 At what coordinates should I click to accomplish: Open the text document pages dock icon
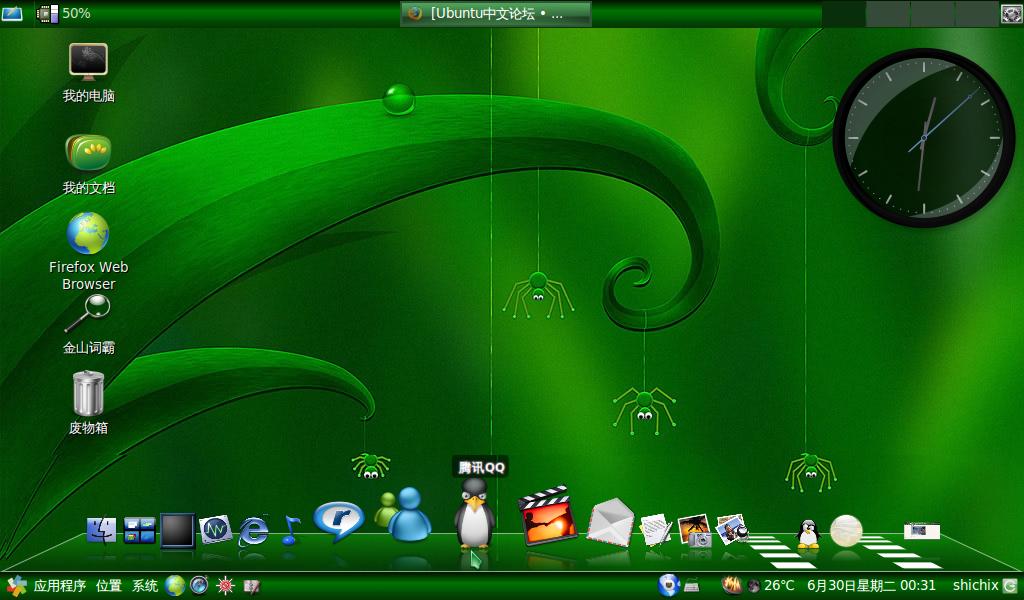pyautogui.click(x=656, y=529)
